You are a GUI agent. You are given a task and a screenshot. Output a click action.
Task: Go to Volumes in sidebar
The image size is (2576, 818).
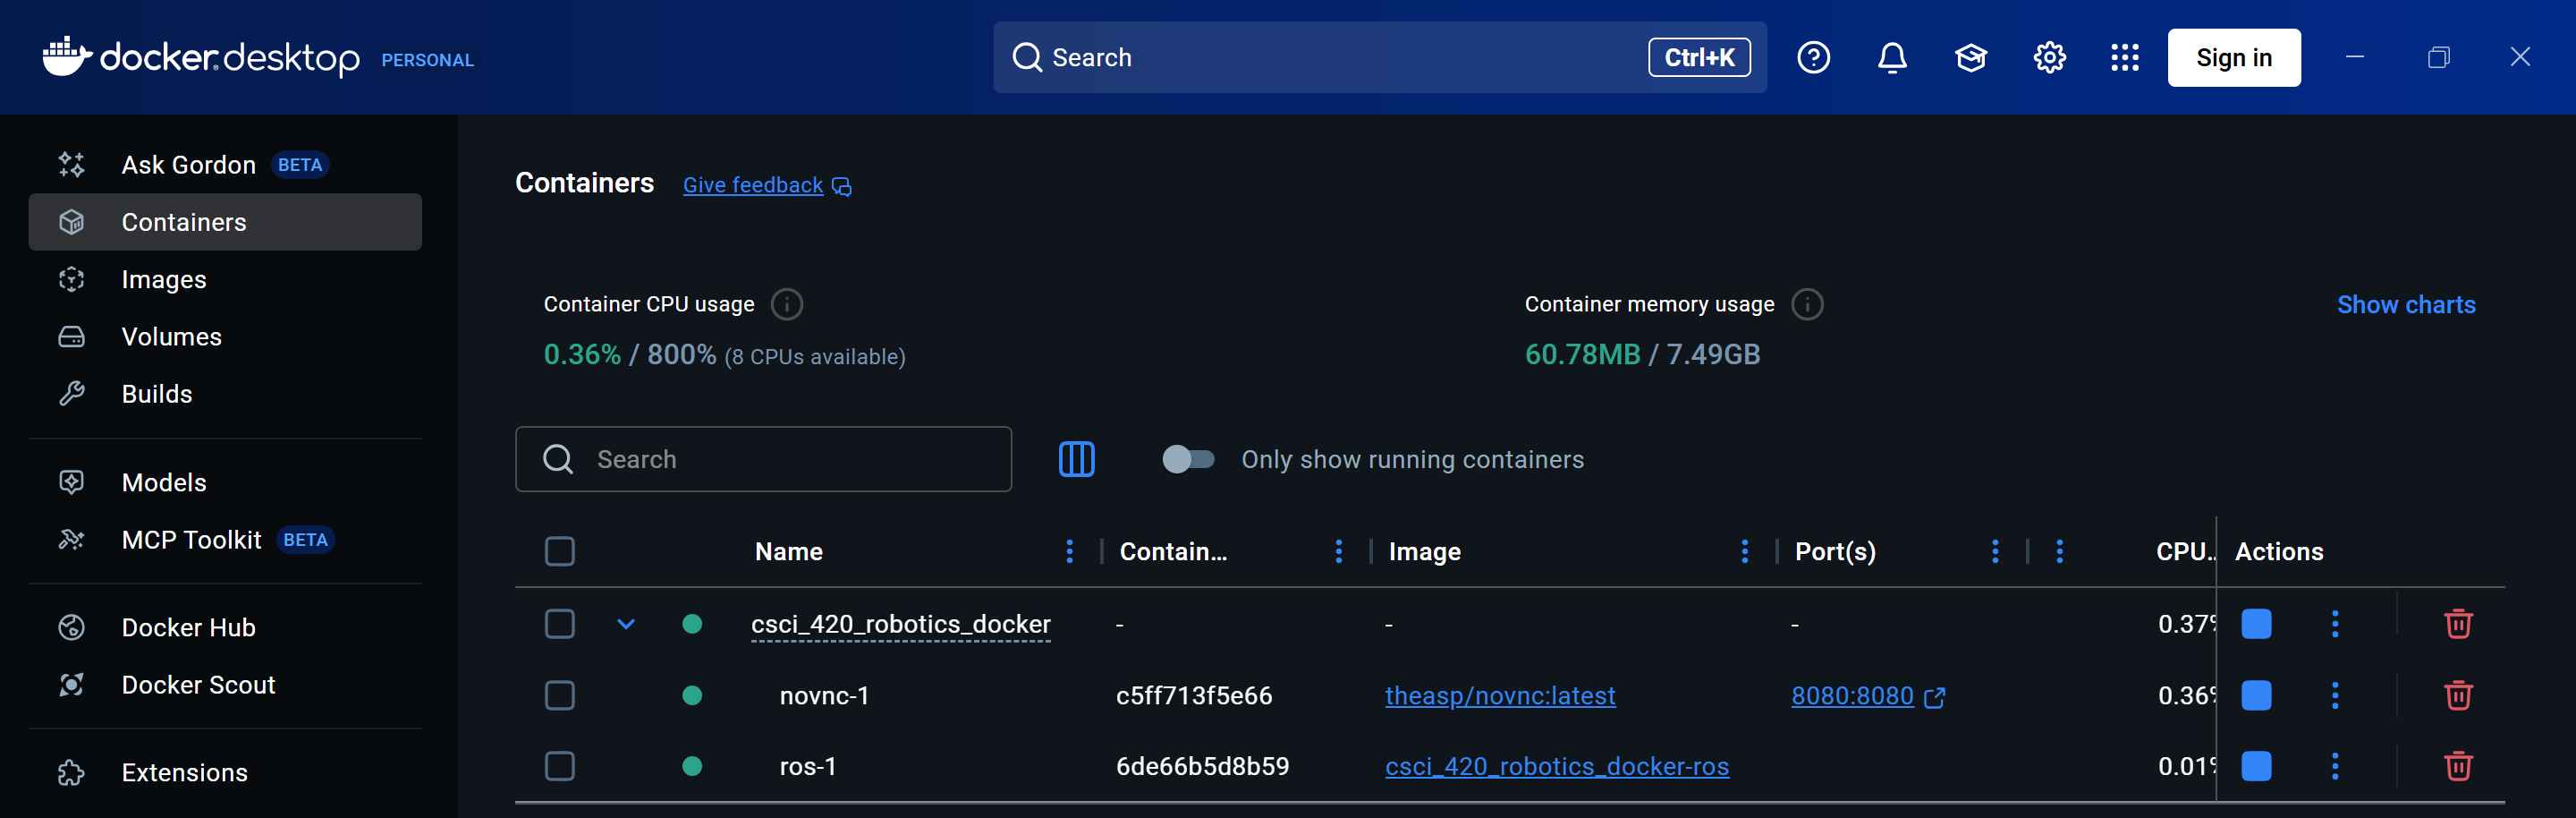point(225,336)
